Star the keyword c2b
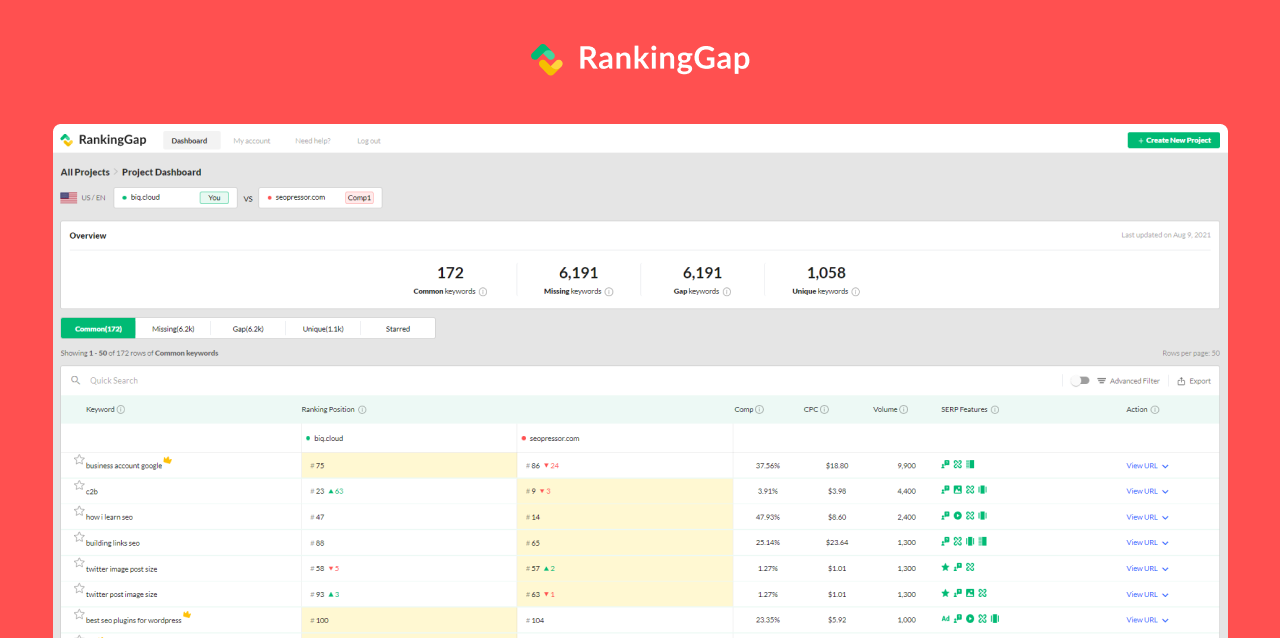This screenshot has height=638, width=1280. (x=79, y=486)
